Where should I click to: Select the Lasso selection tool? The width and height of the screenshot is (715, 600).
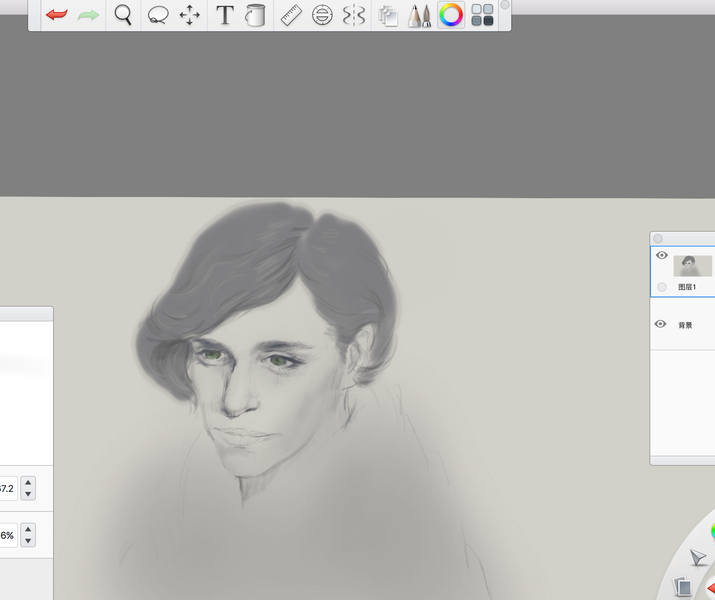[x=158, y=15]
